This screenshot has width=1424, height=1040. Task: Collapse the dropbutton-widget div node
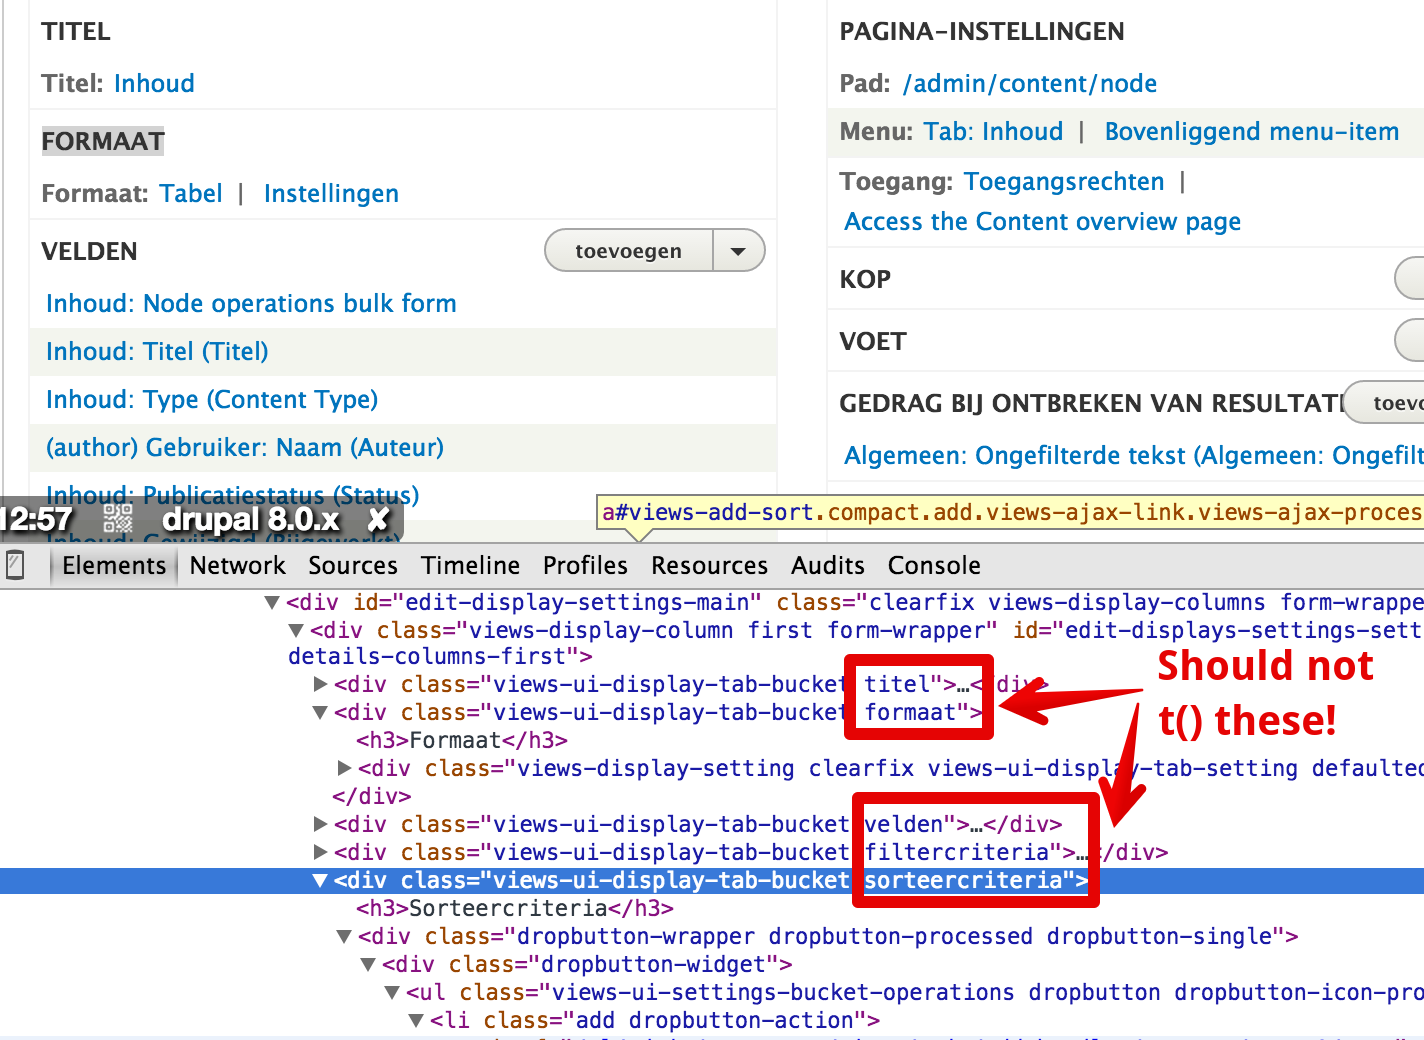[368, 965]
